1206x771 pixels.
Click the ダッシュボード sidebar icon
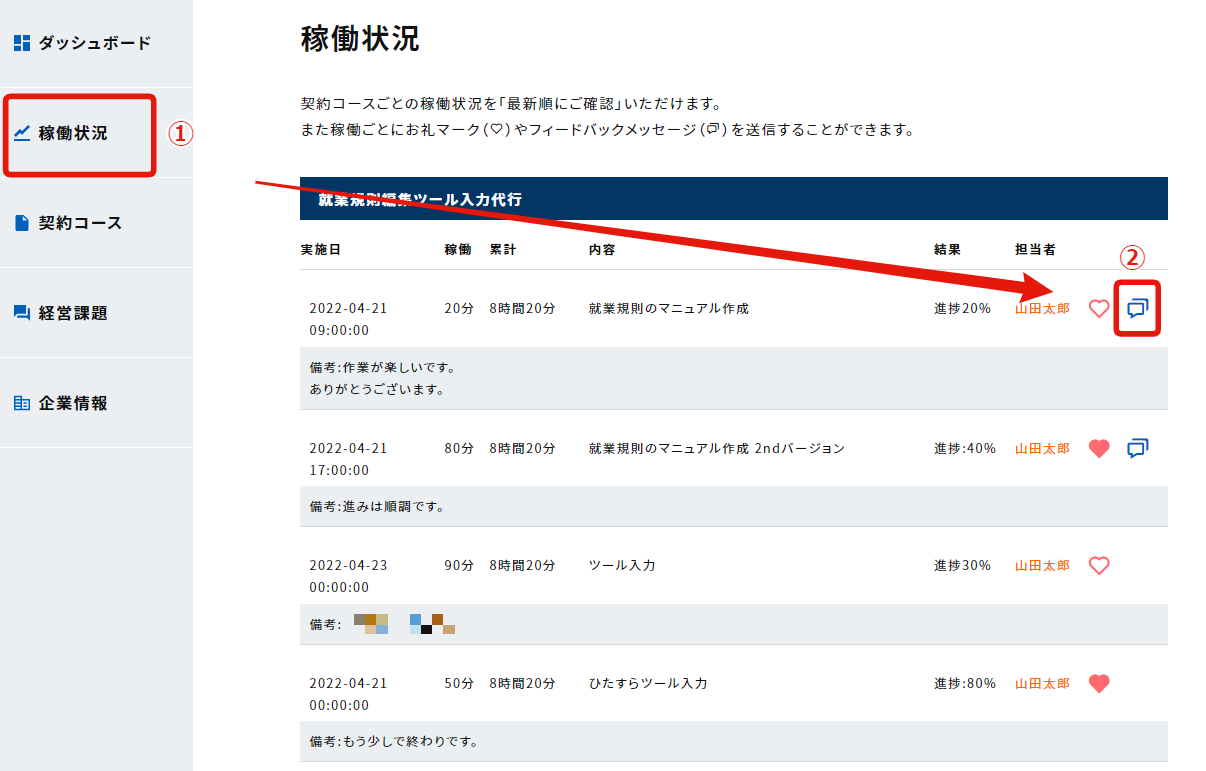(22, 43)
